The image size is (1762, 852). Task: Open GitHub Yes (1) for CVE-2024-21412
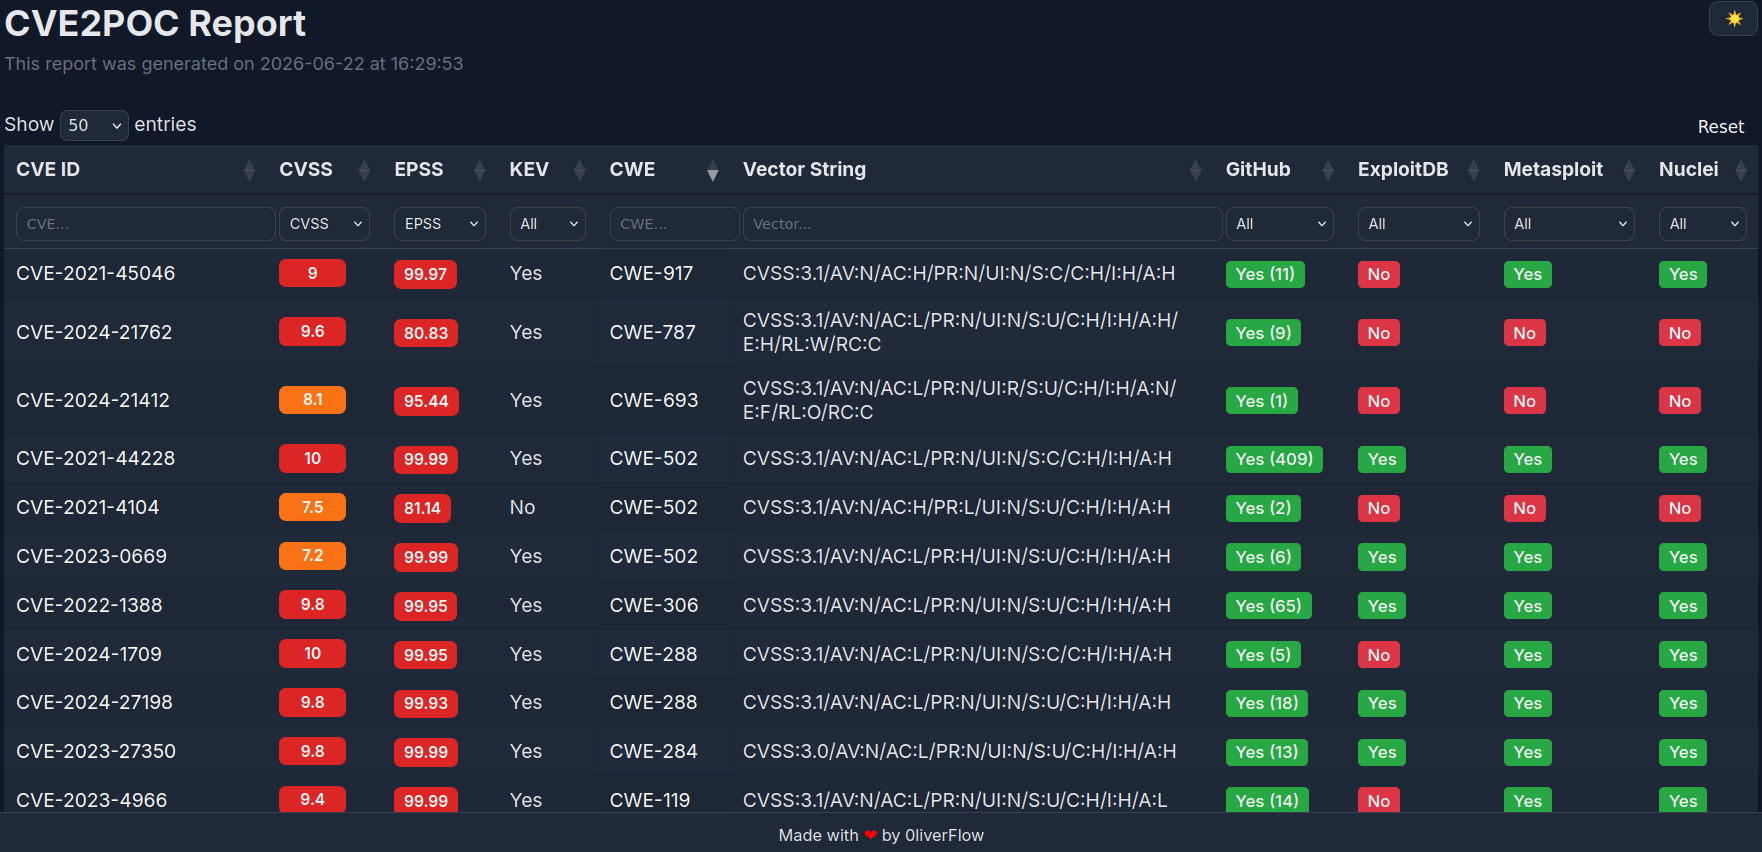(1261, 401)
